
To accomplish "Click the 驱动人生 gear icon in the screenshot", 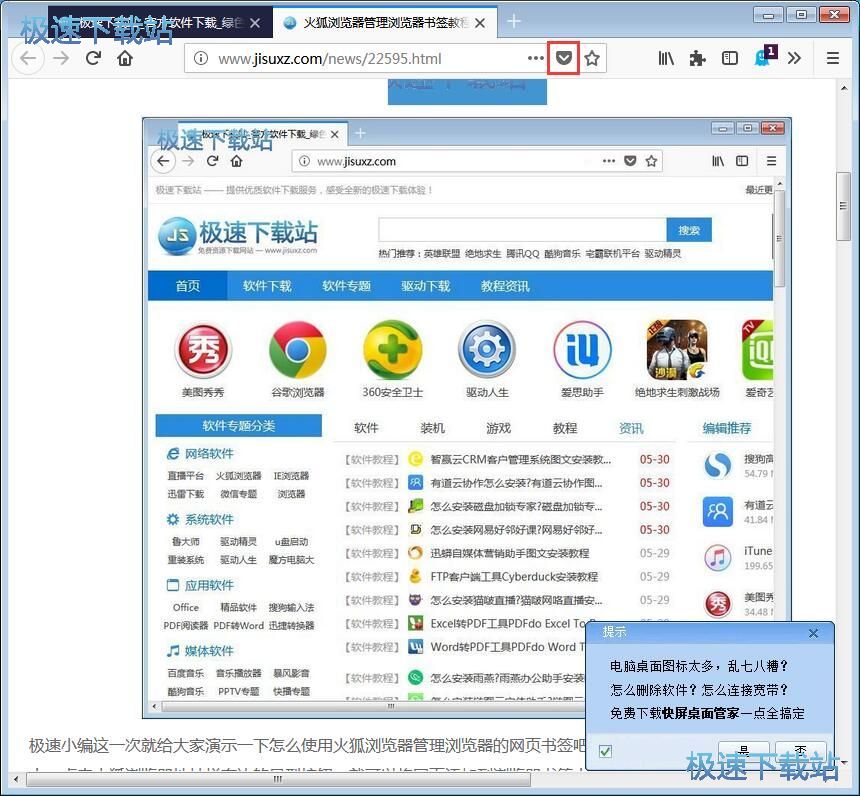I will [487, 350].
